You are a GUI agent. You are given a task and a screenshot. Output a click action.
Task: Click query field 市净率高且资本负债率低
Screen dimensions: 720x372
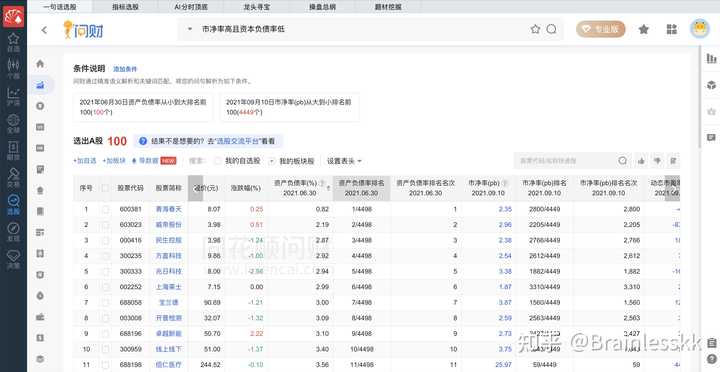click(x=243, y=29)
